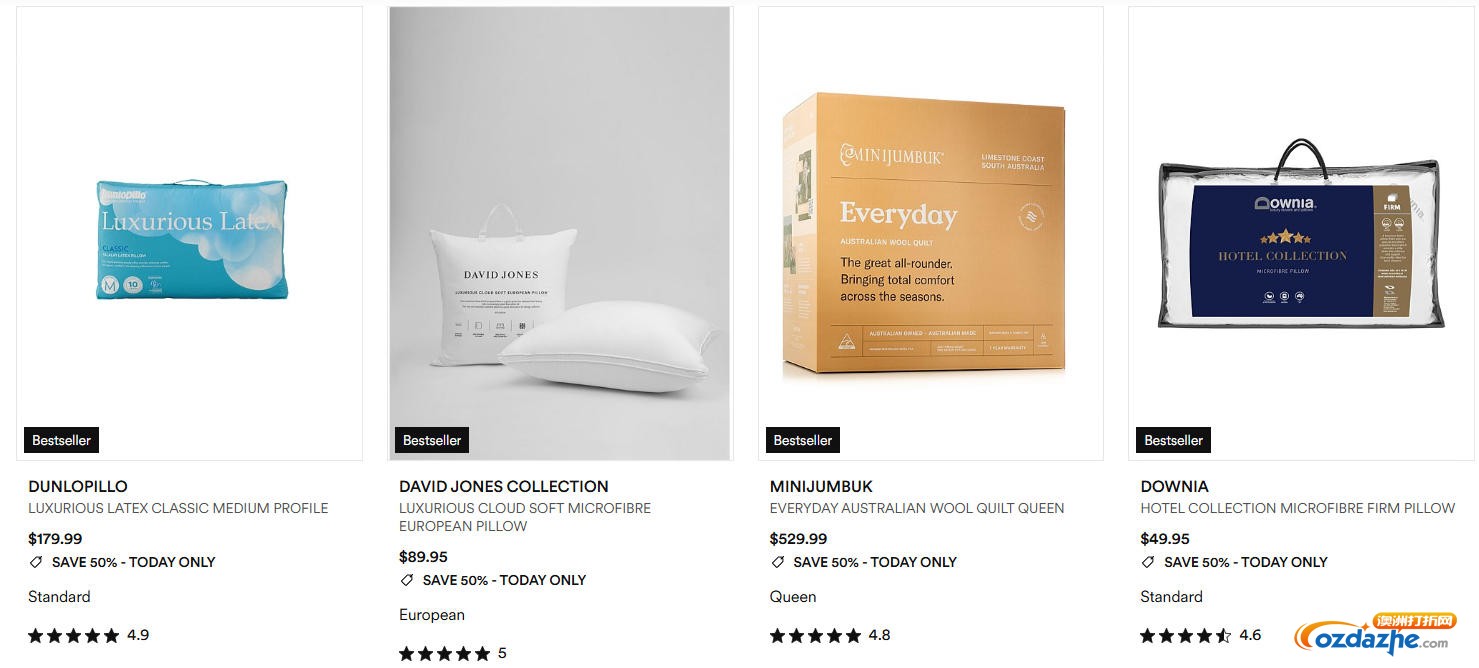Click the Bestseller badge on Dunlopillo pillow
The width and height of the screenshot is (1479, 668).
[x=62, y=440]
